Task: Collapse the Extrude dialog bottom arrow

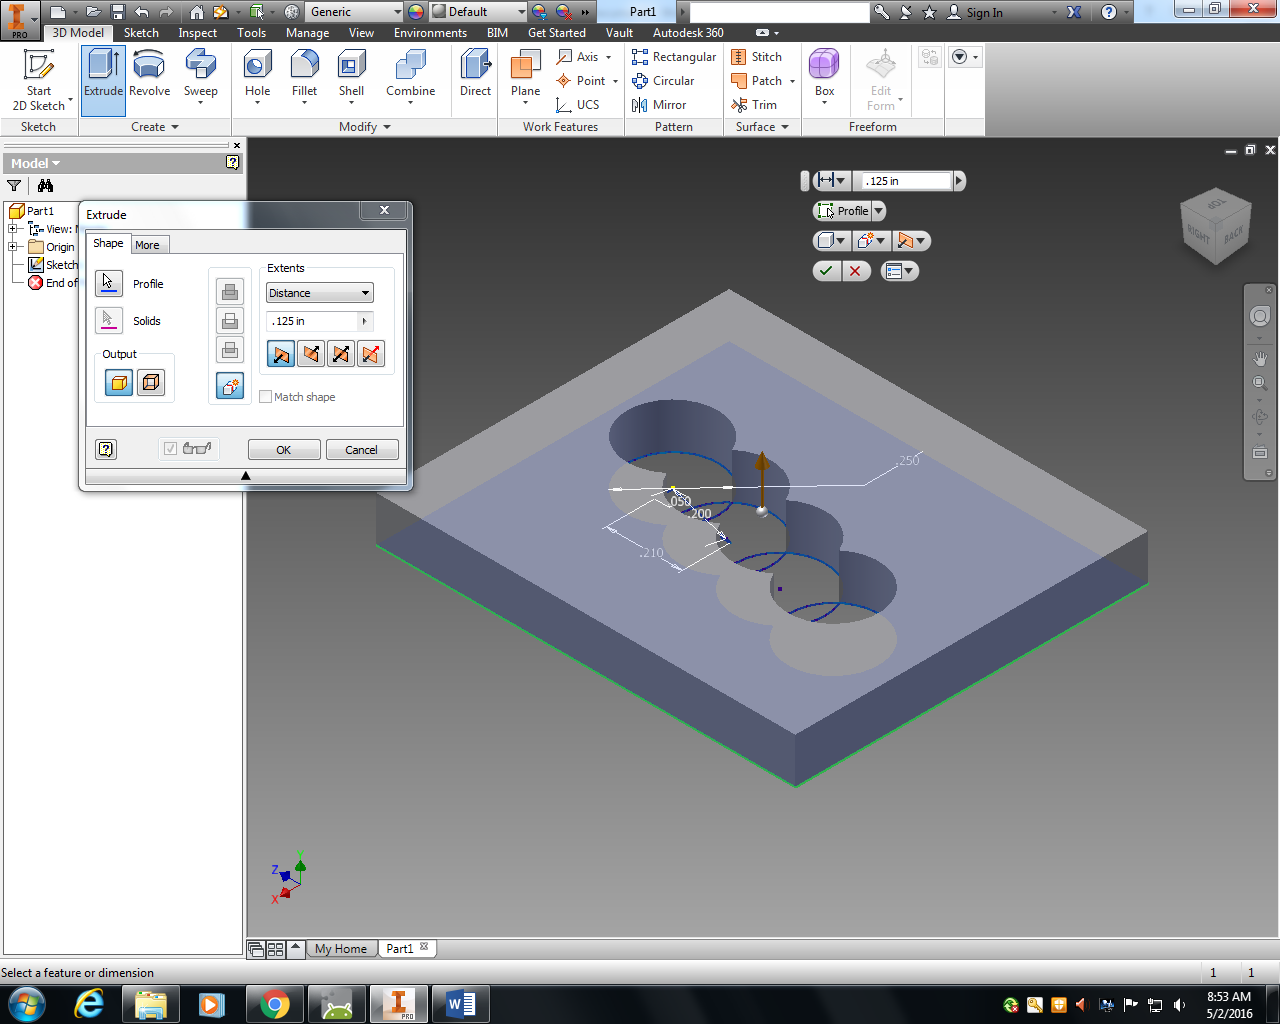Action: (246, 476)
